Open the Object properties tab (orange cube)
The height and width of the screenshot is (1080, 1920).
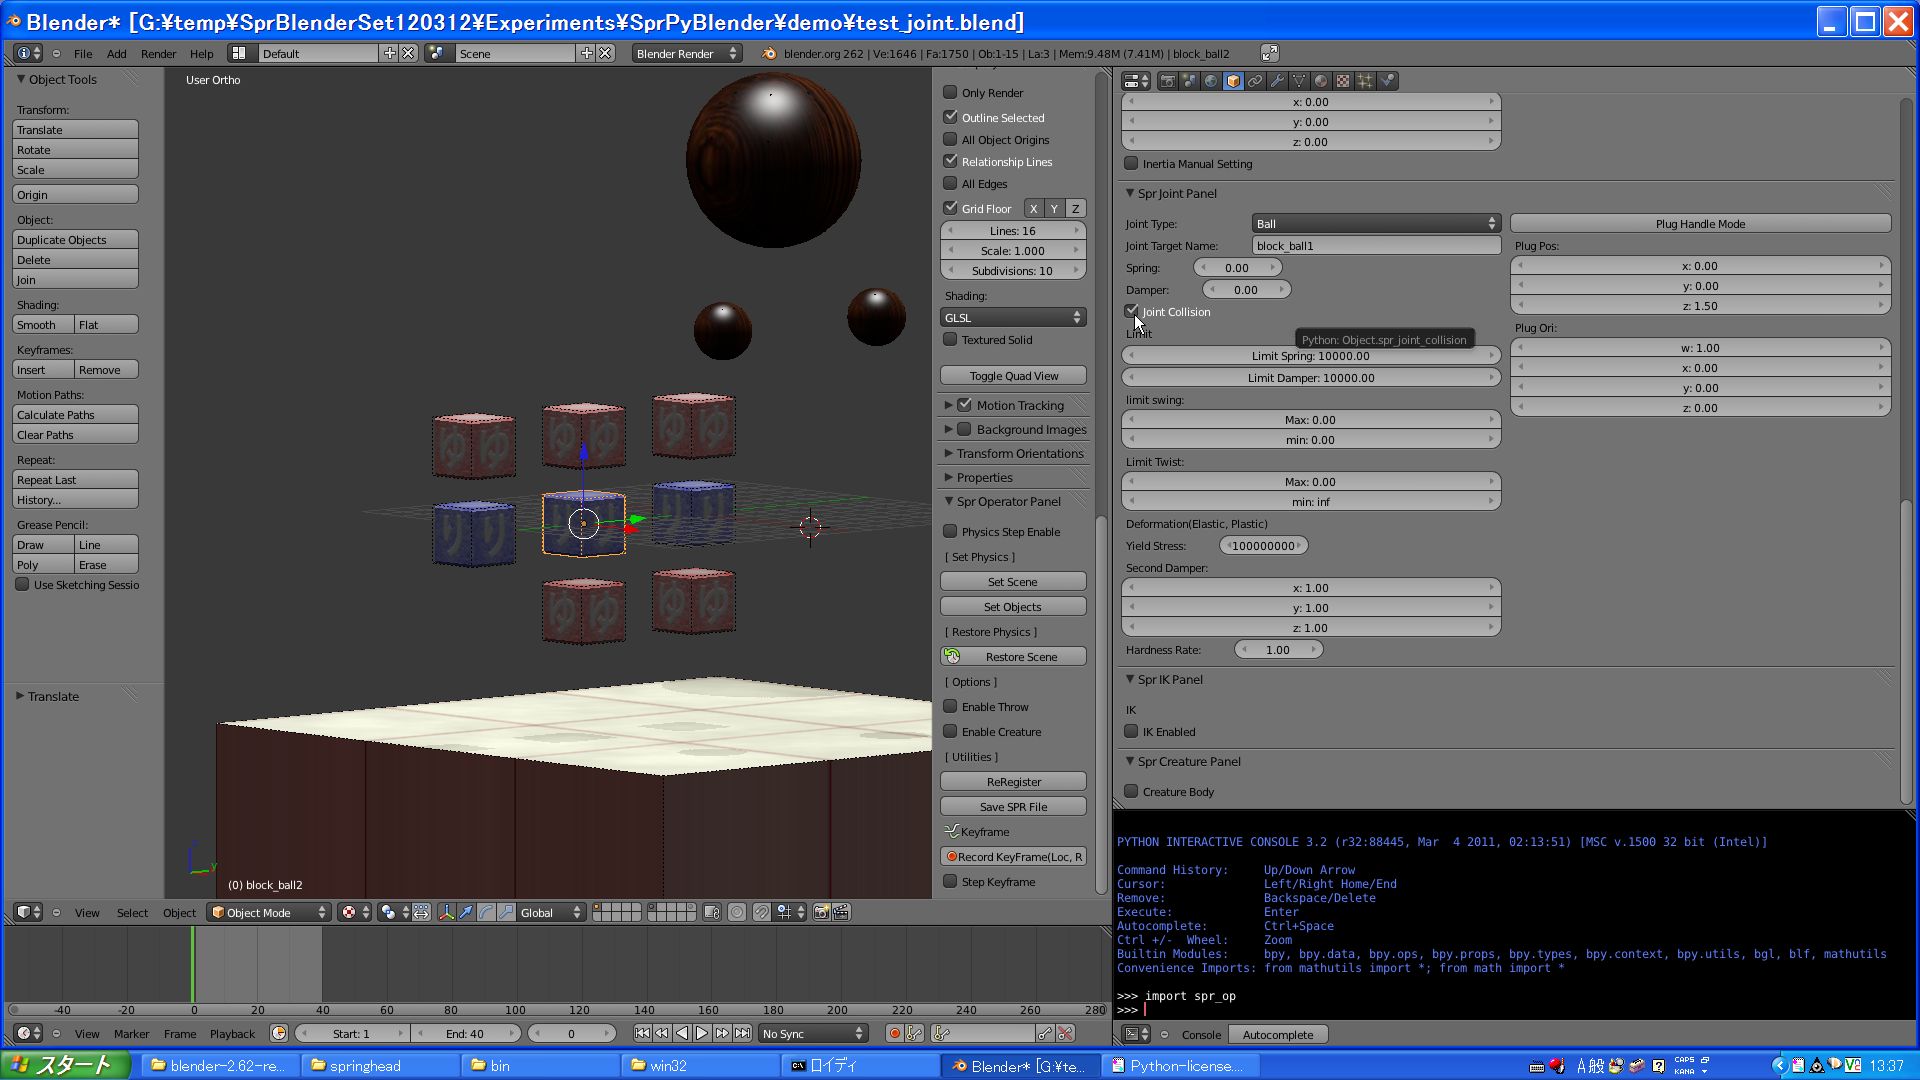1233,81
